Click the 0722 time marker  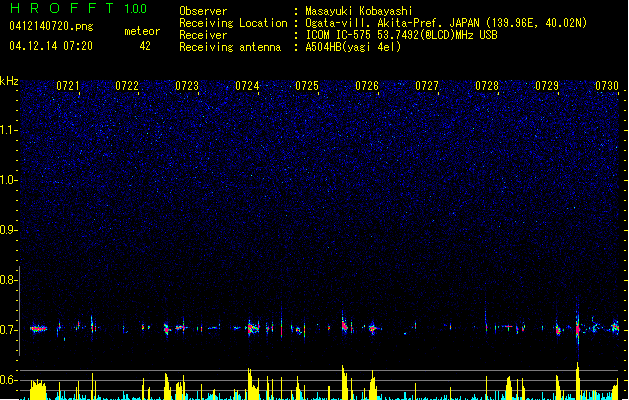pos(127,85)
